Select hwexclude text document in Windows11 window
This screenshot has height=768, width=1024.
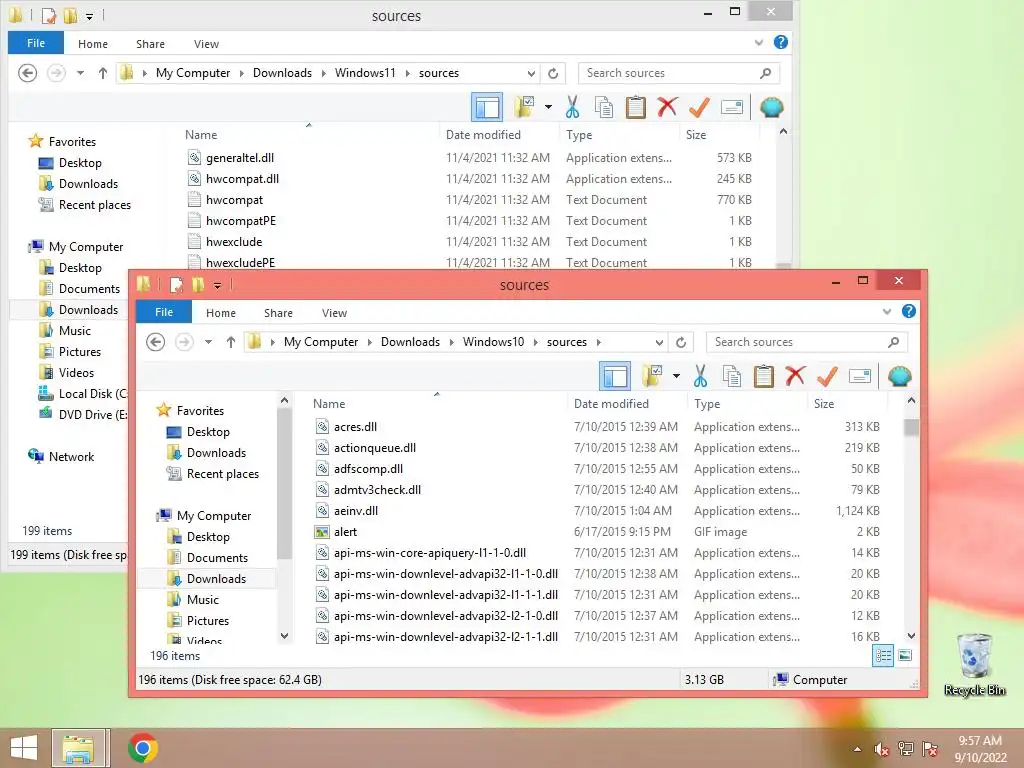[x=234, y=242]
